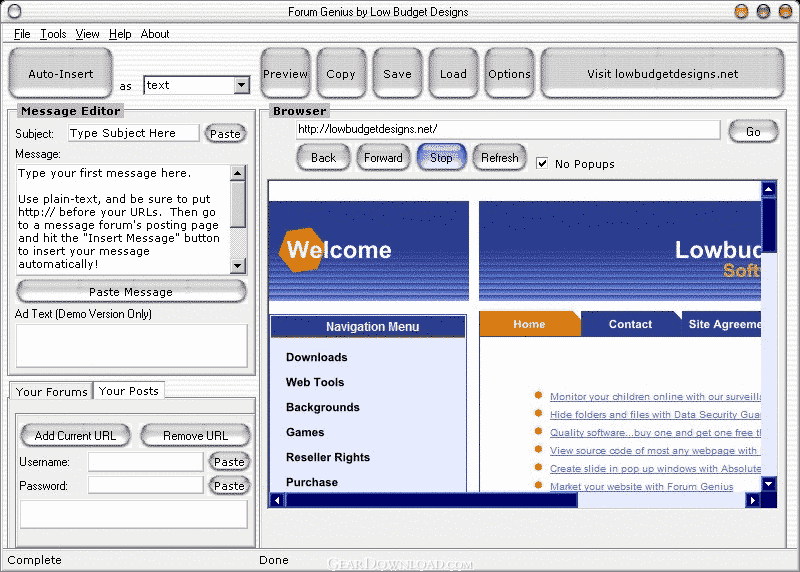Switch to the Your Posts tab
Screen dimensions: 800x572
coord(129,390)
